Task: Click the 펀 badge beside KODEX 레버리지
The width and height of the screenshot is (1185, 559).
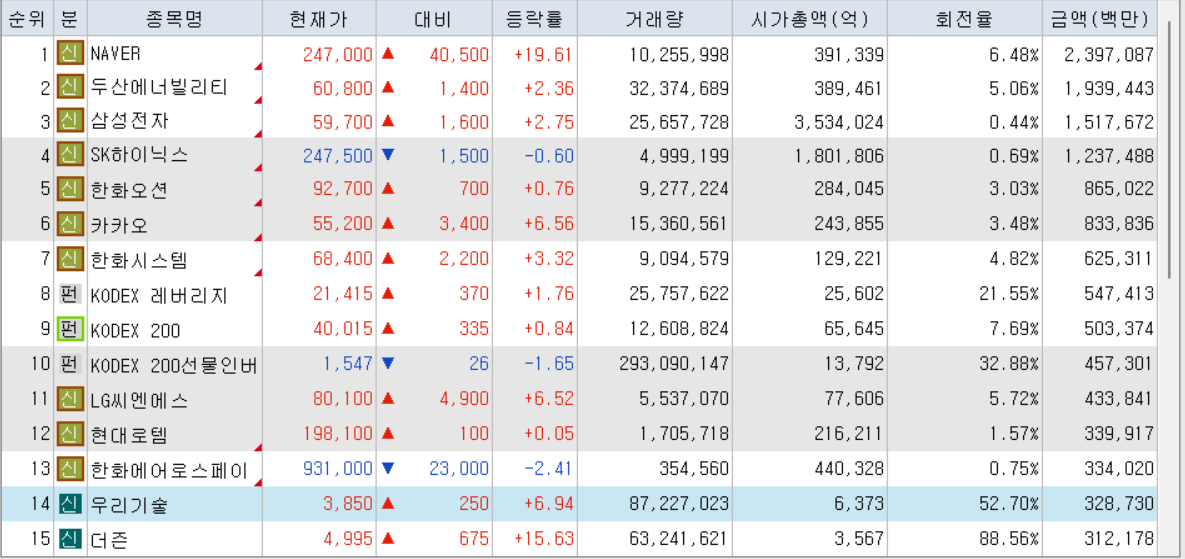Action: [x=70, y=295]
